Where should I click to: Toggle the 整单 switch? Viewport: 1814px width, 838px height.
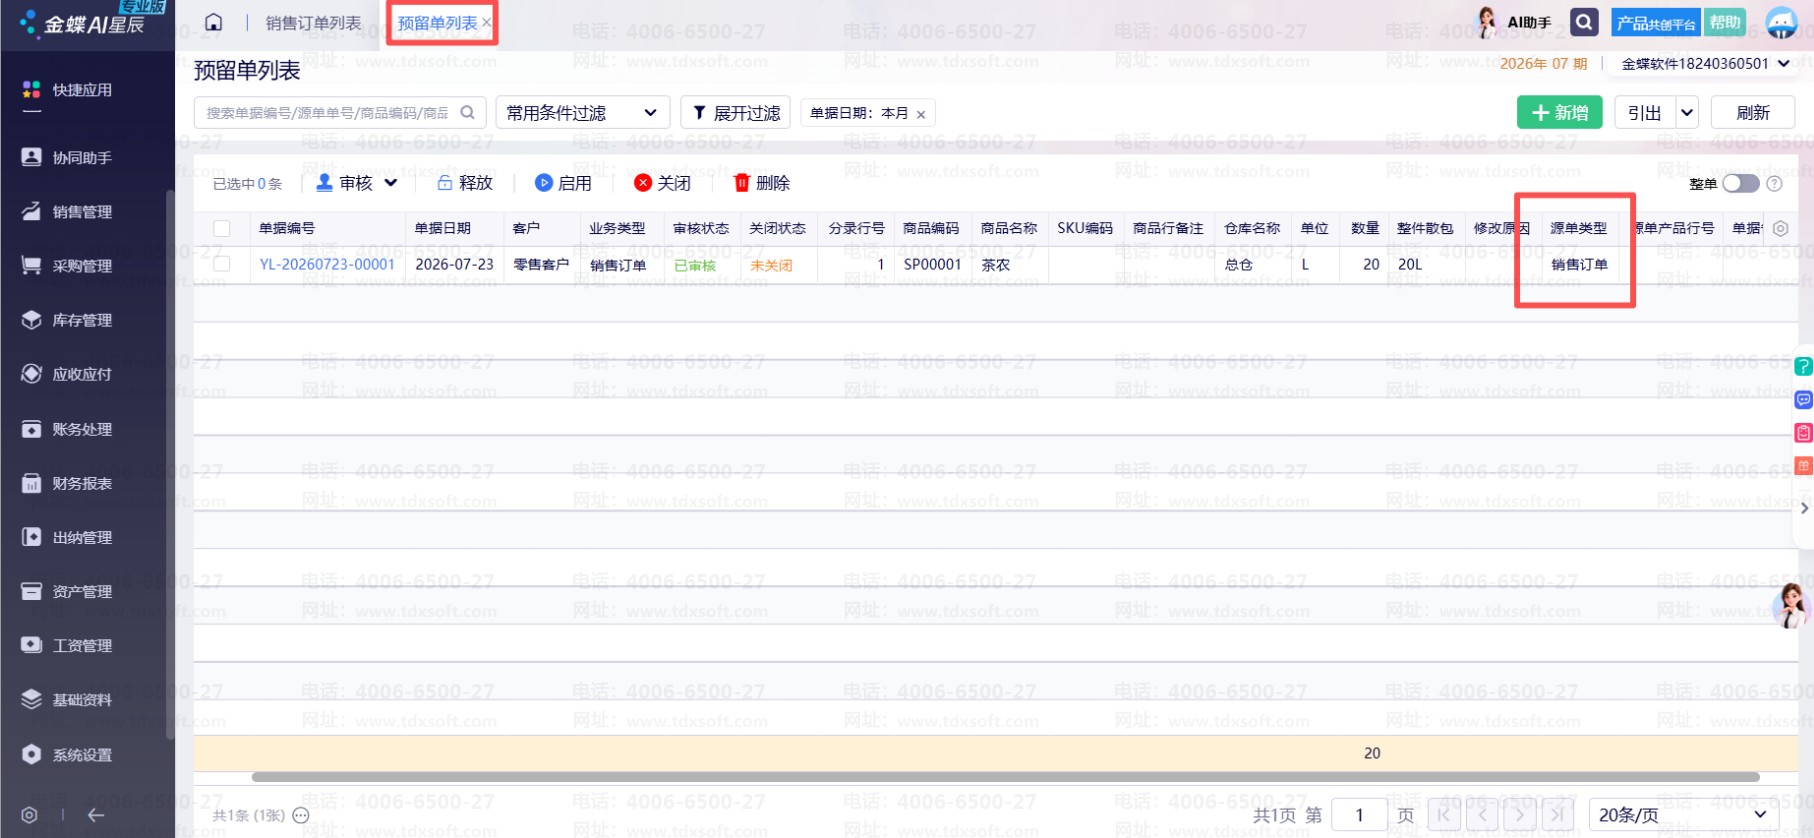point(1741,184)
